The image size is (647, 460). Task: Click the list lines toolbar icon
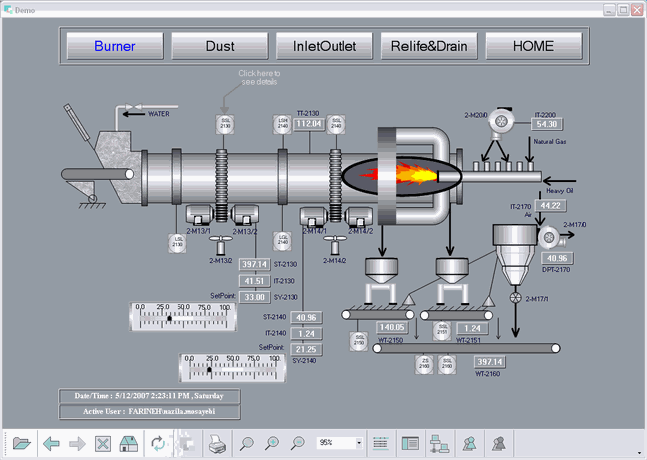pyautogui.click(x=380, y=444)
